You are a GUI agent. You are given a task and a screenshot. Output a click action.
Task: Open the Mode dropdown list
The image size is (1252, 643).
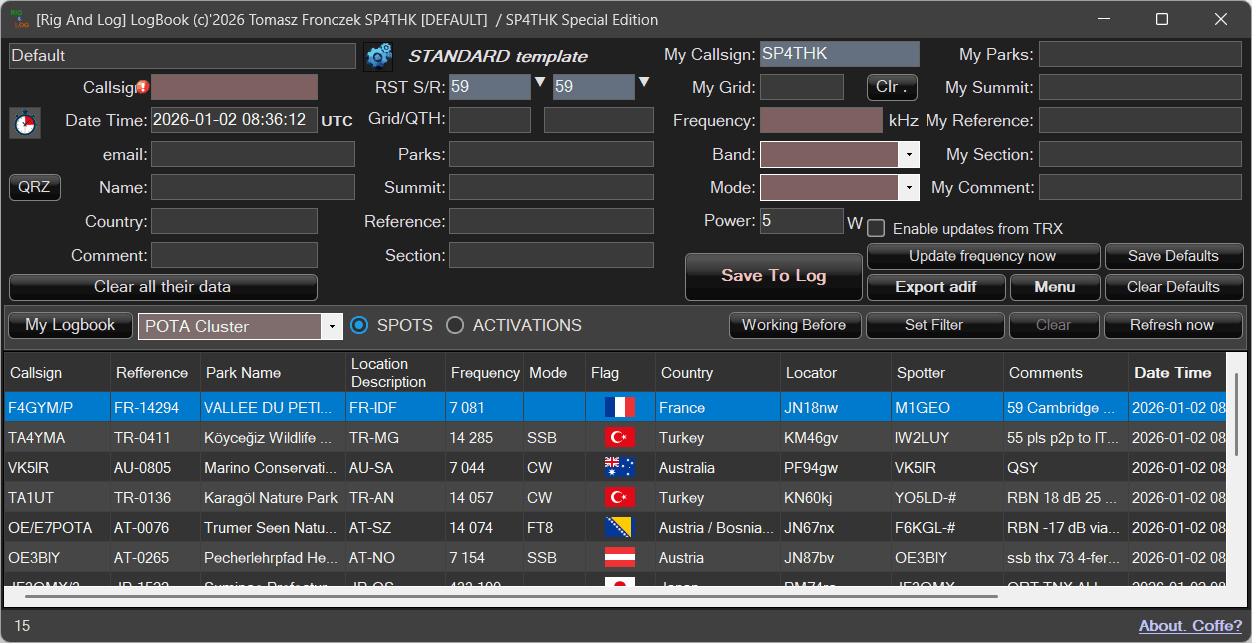pos(908,188)
